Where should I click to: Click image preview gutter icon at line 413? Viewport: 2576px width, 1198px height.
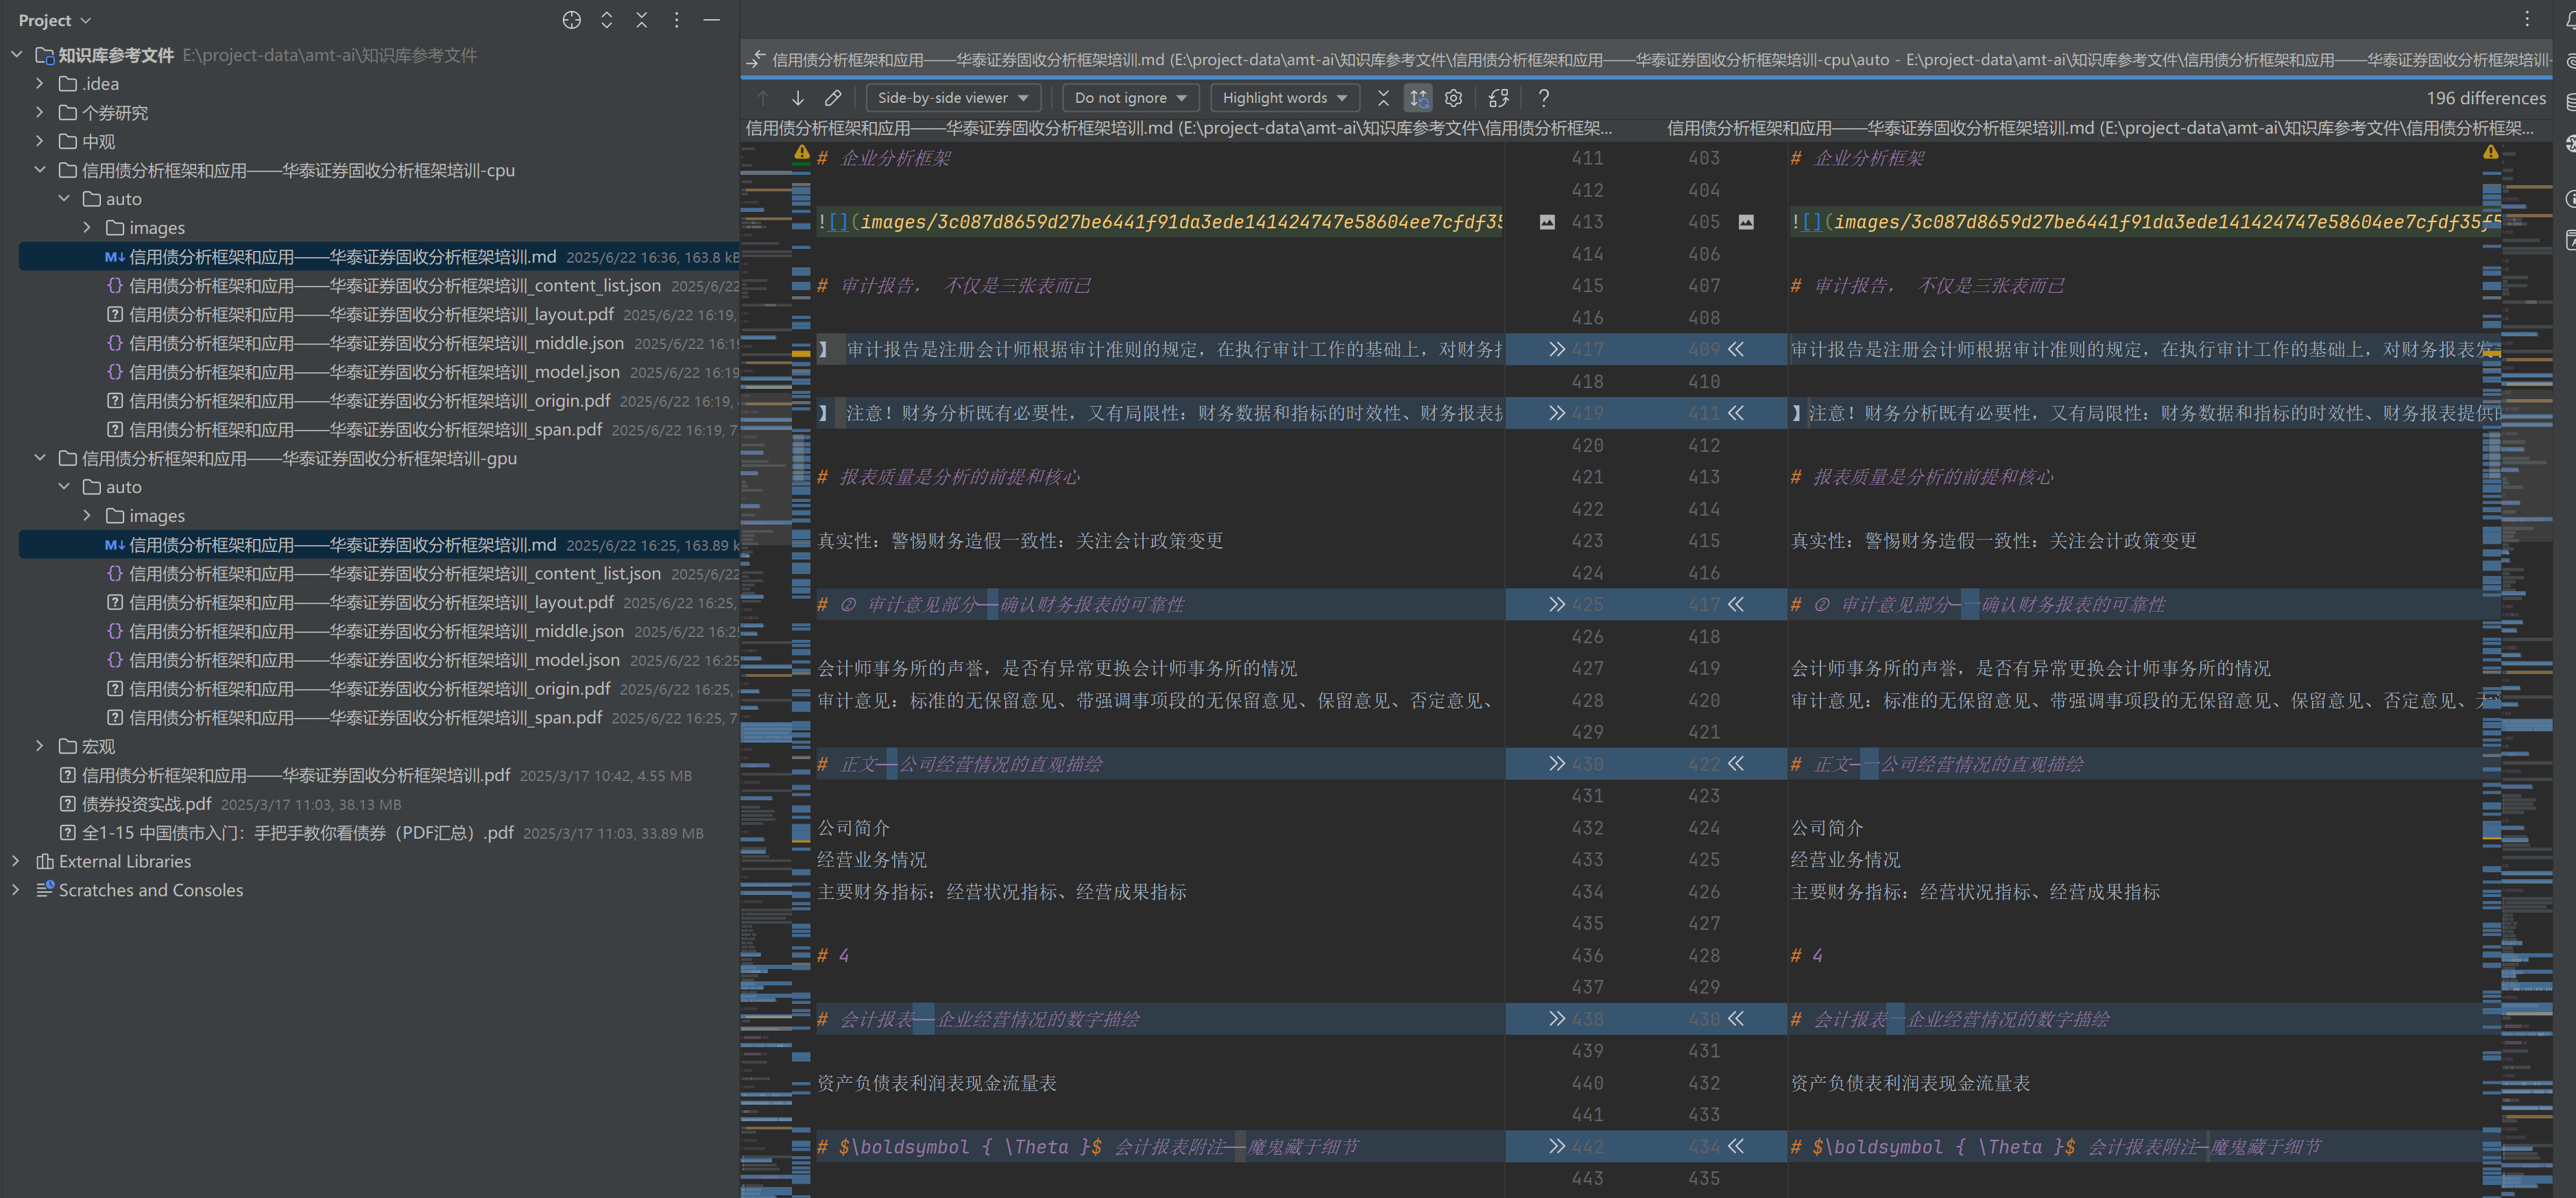1547,222
